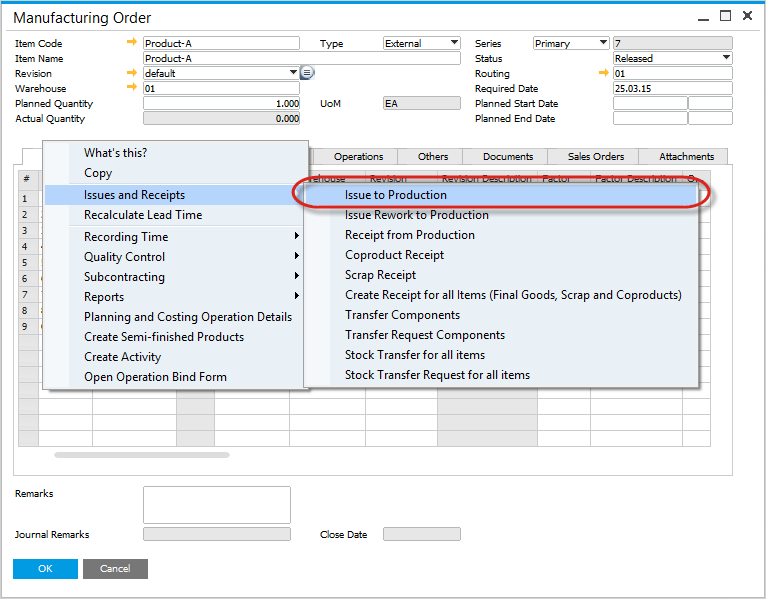This screenshot has height=599, width=766.
Task: Minimize the Manufacturing Order window
Action: [x=701, y=16]
